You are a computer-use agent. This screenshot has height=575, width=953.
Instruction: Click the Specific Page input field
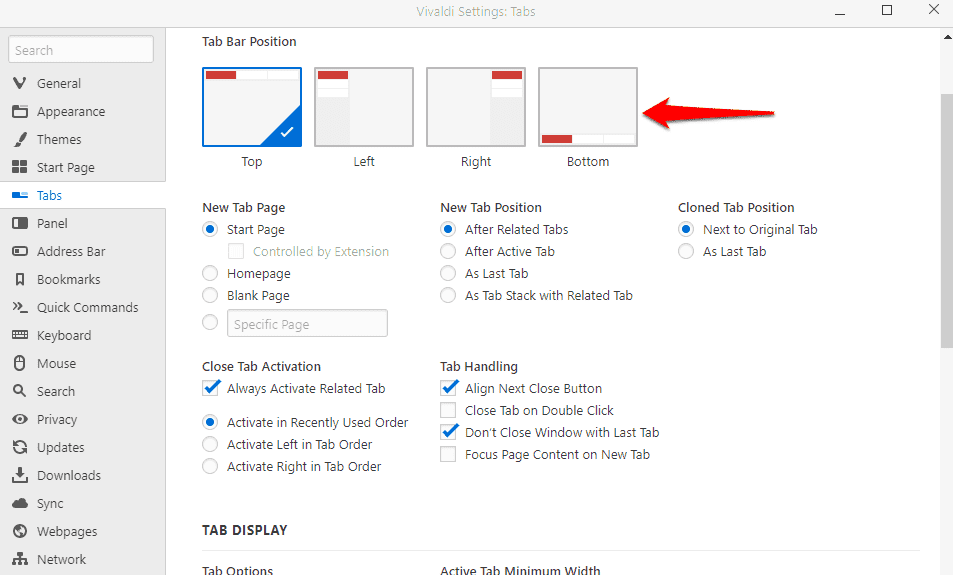(x=307, y=323)
